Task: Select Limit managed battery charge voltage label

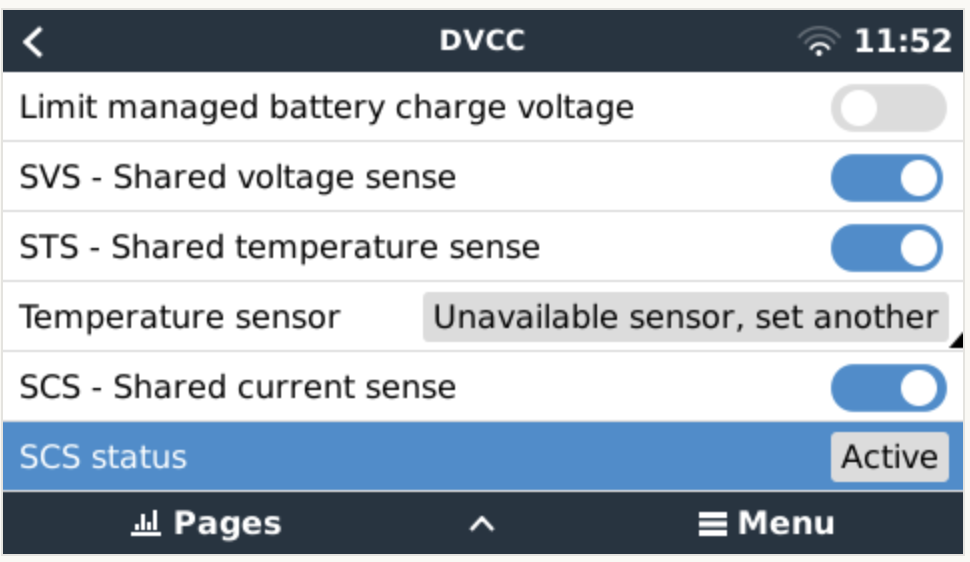Action: (327, 108)
